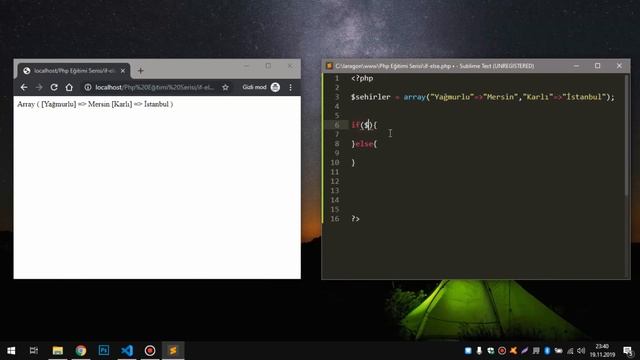Click the Sublime Text title bar icon
Viewport: 640px width, 360px height.
(x=329, y=66)
